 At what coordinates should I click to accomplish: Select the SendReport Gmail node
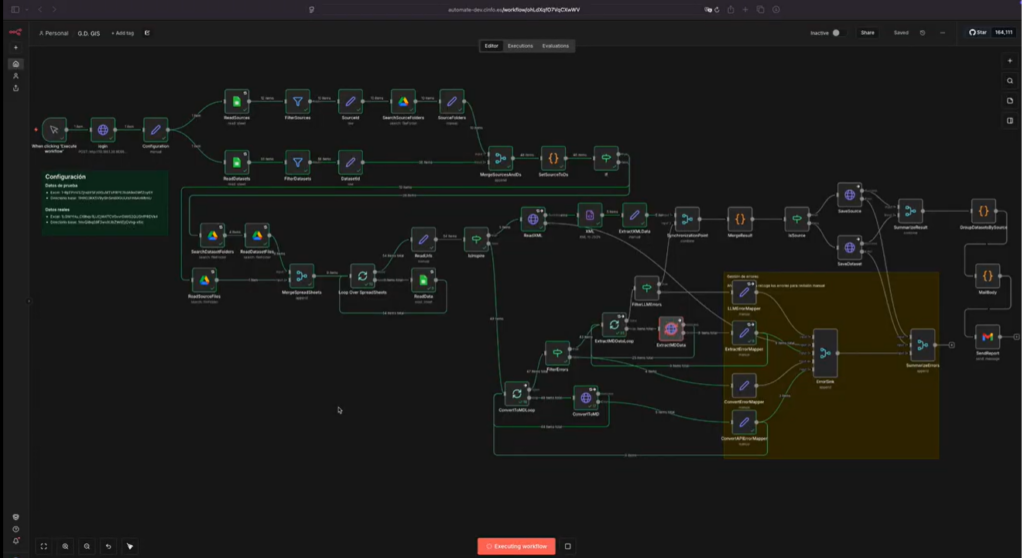coord(986,337)
